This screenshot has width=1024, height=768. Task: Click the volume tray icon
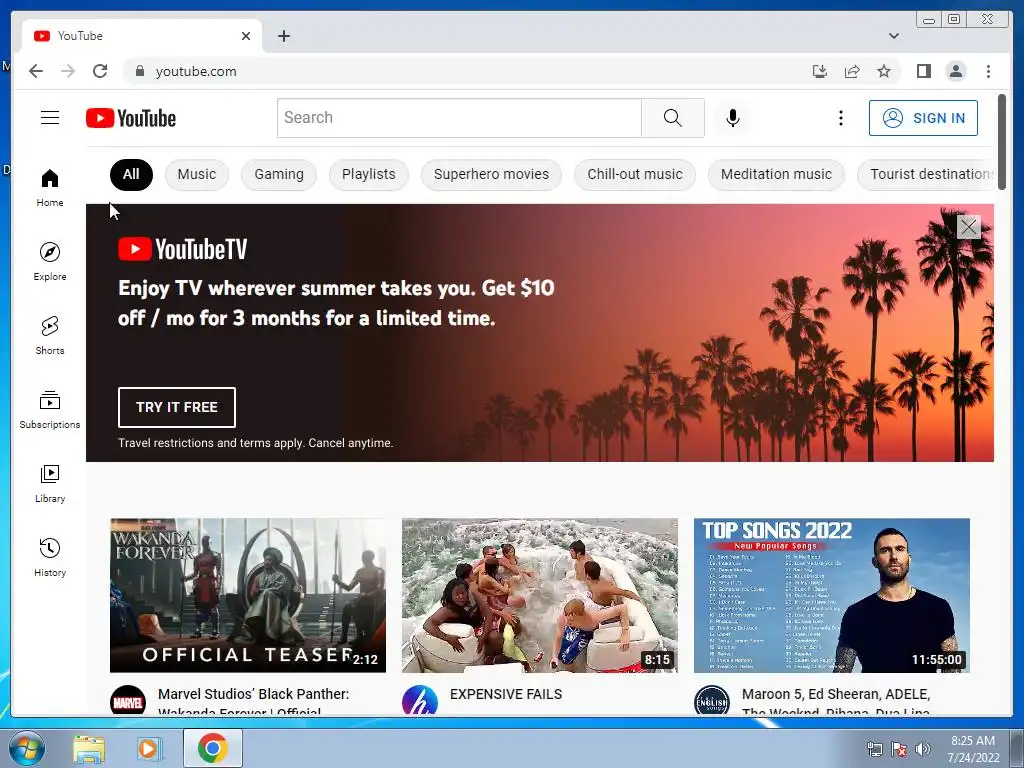coord(922,749)
